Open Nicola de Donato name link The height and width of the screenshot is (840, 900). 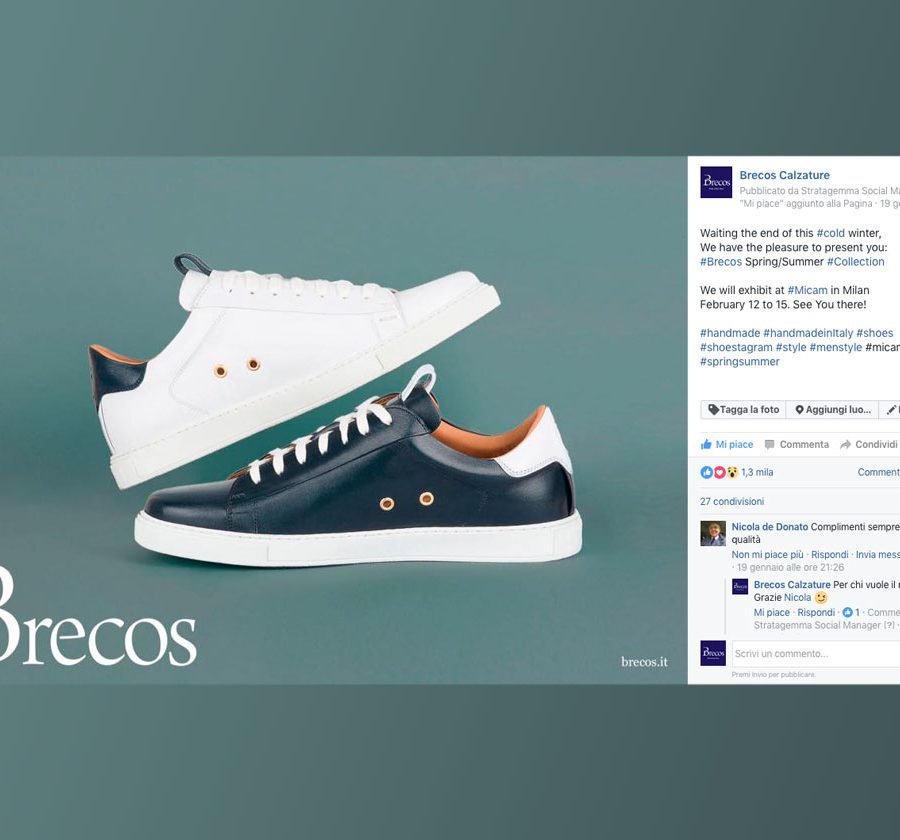[x=770, y=527]
